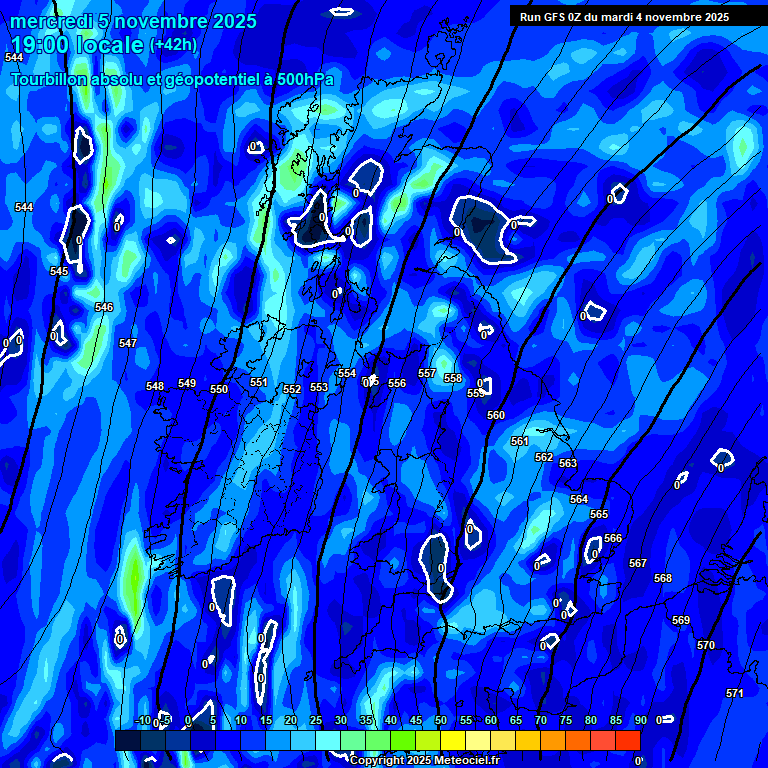768x768 pixels.
Task: Click the red swatch at legend's right end
Action: 628,741
